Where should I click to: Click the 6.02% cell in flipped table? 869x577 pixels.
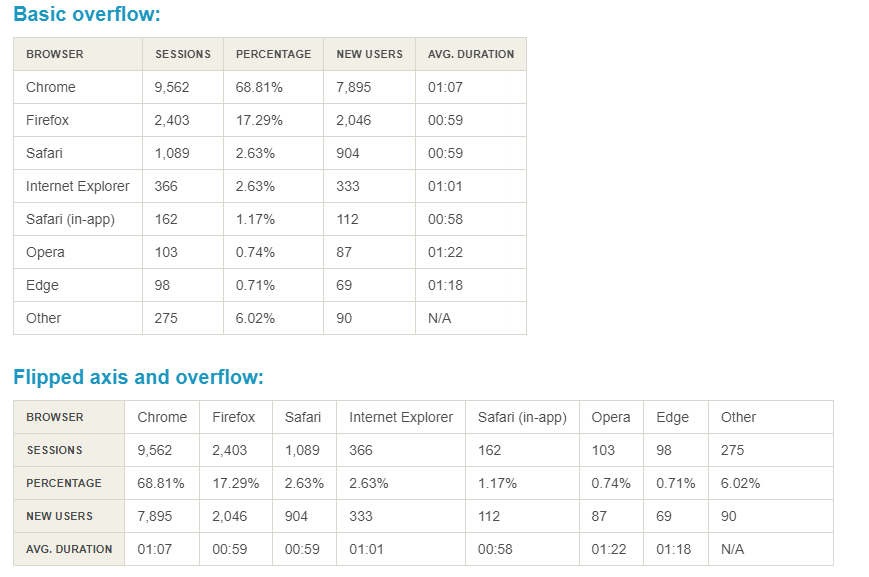740,483
